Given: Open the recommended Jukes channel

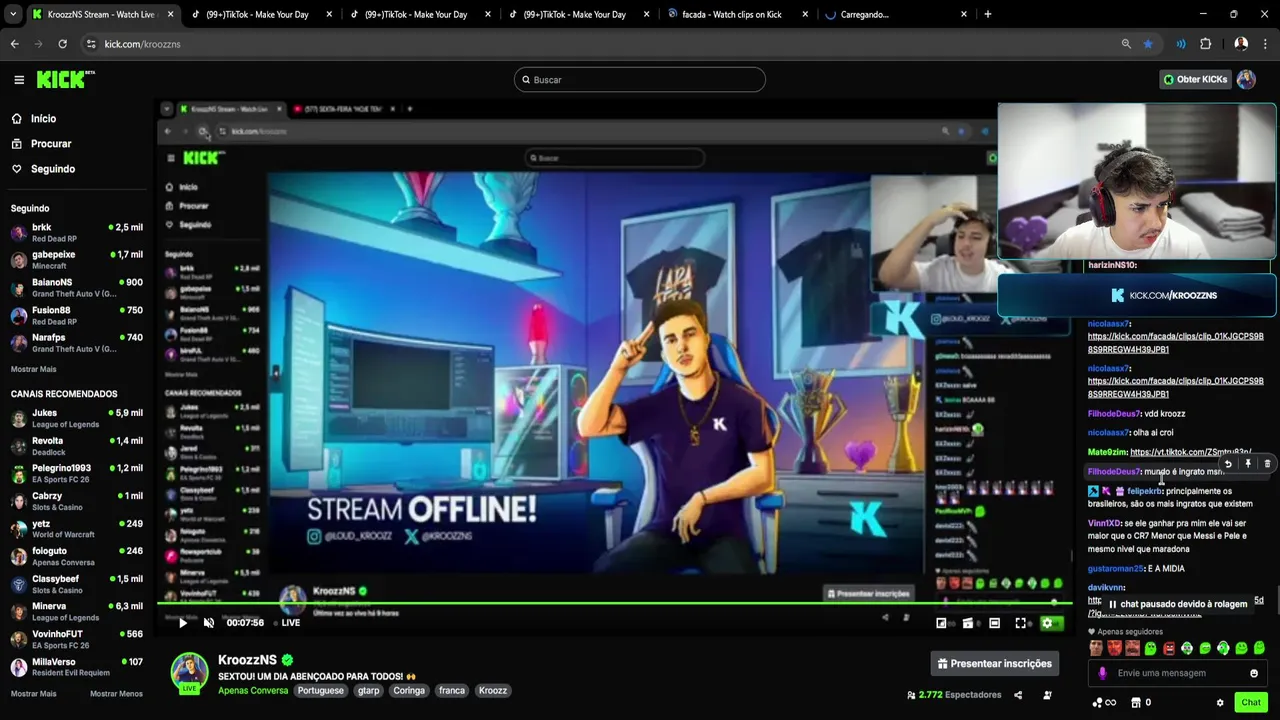Looking at the screenshot, I should (x=77, y=418).
